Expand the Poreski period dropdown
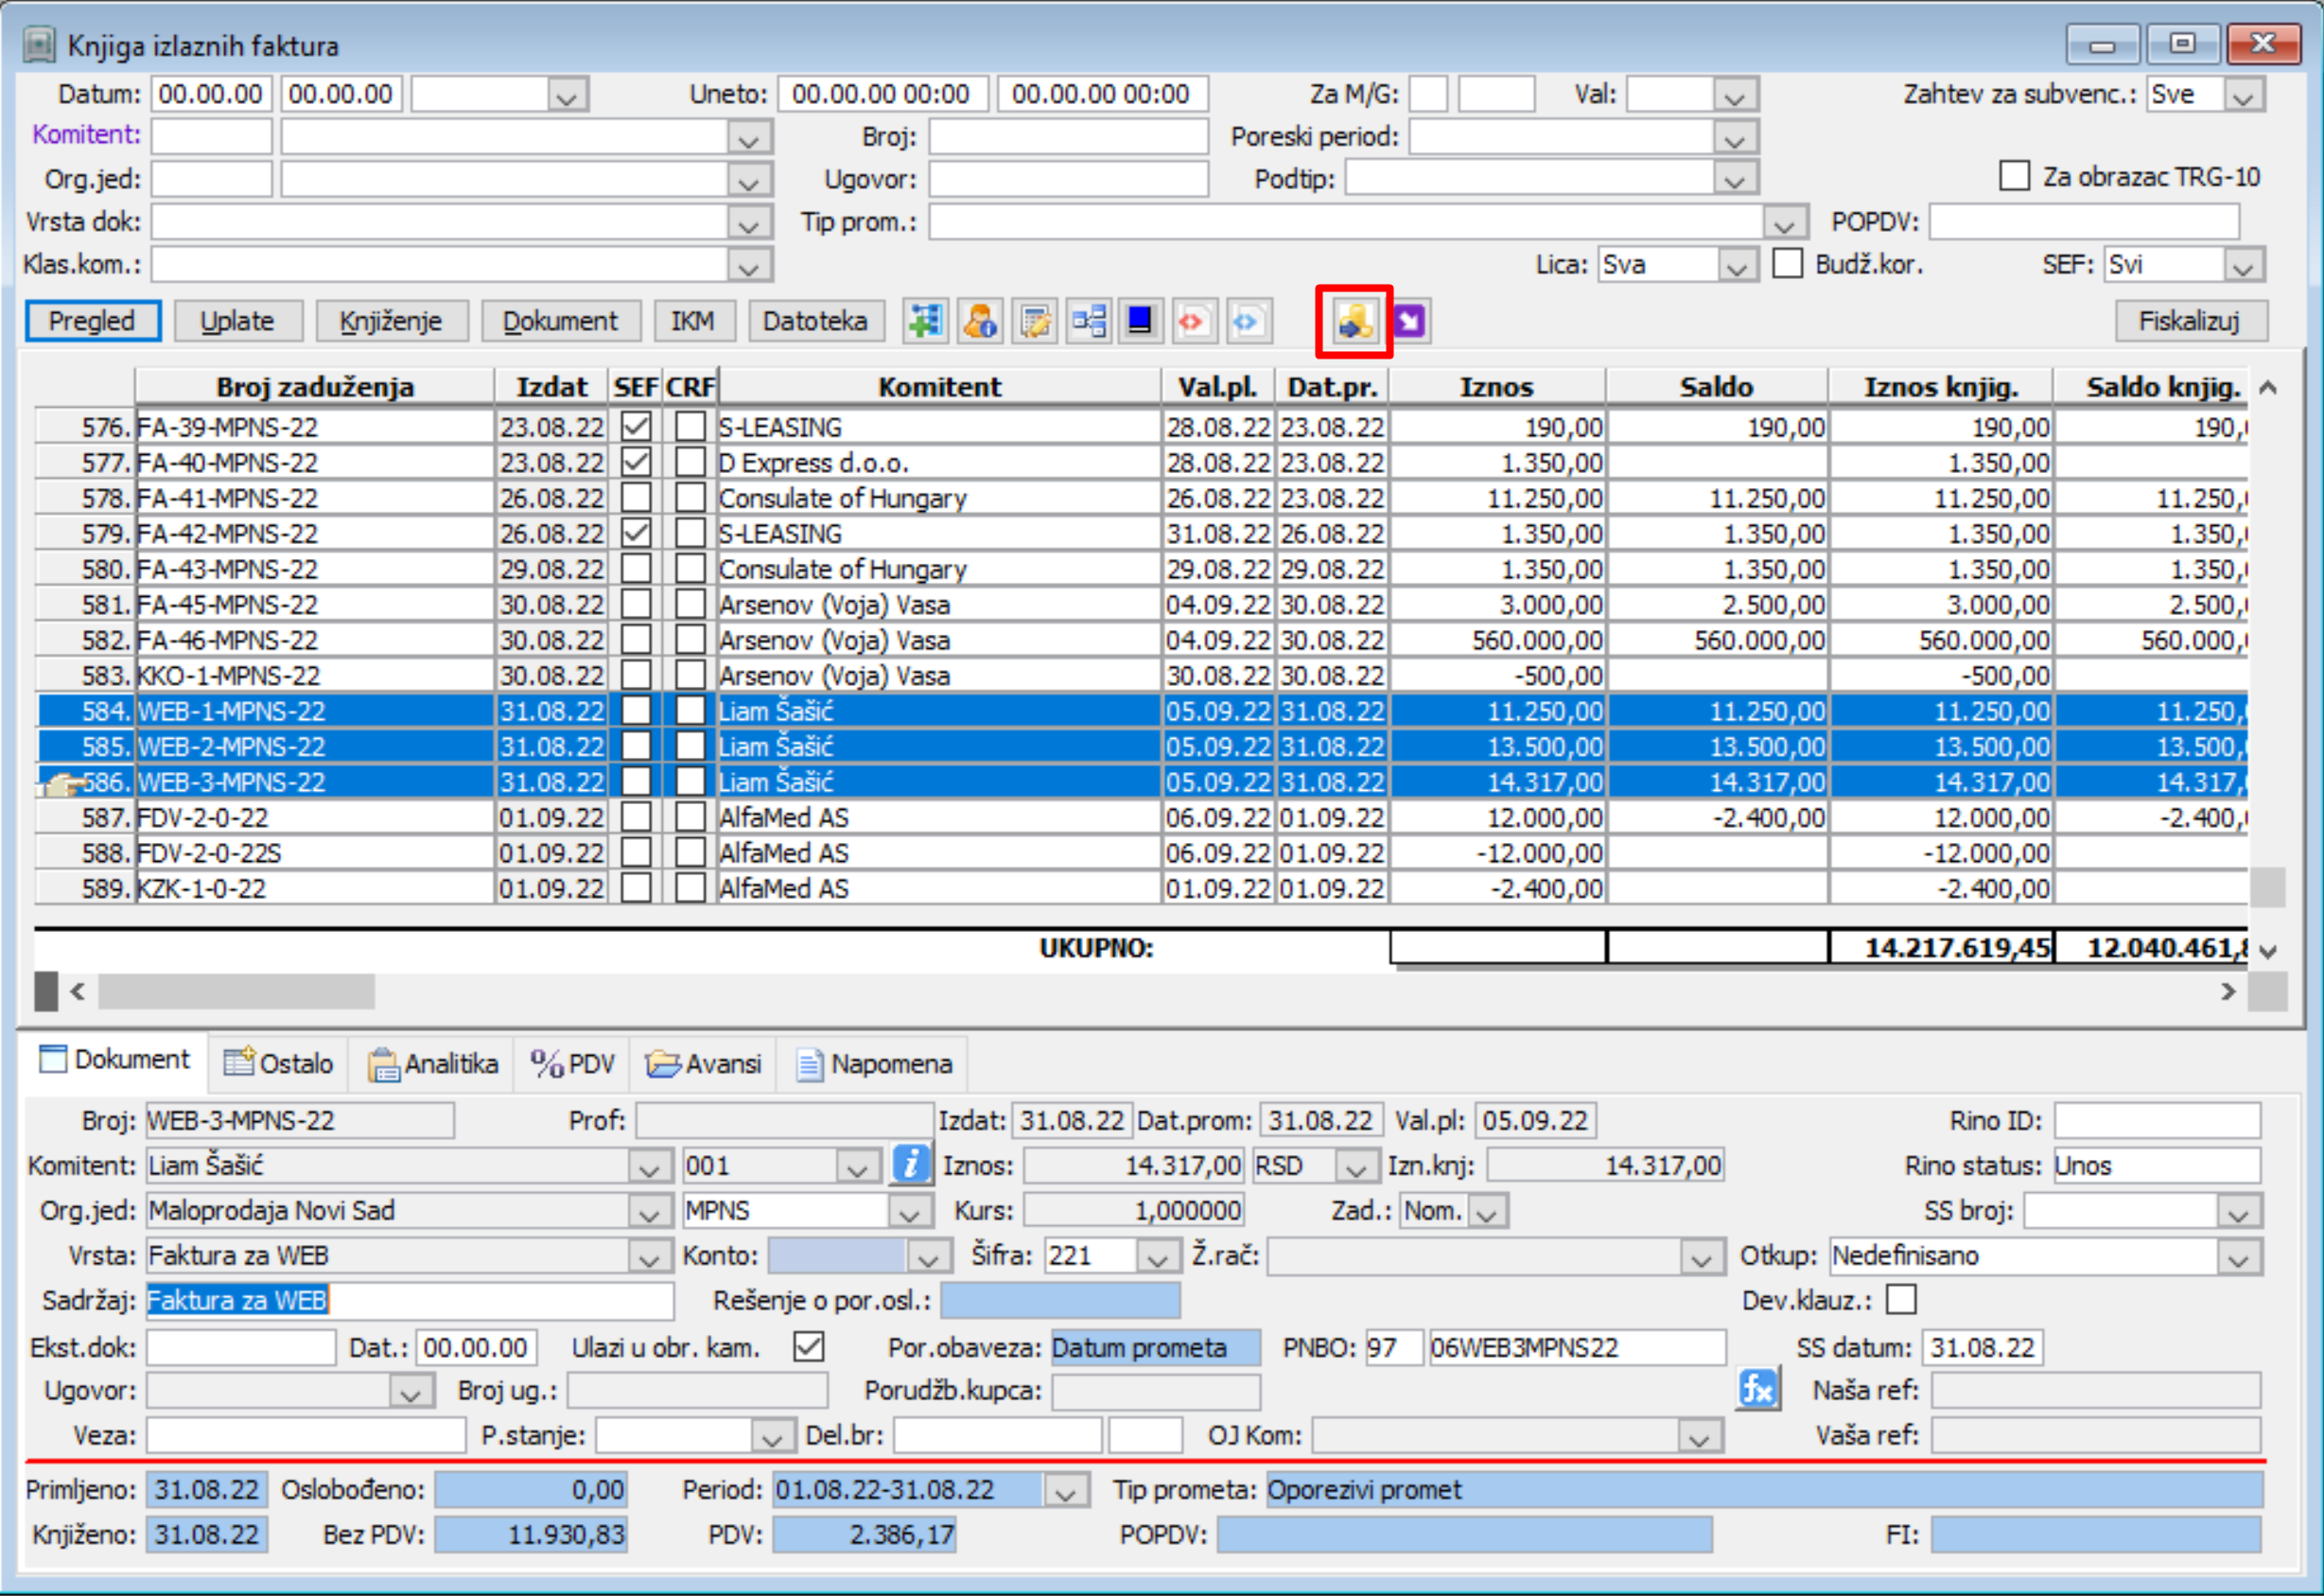The image size is (2324, 1596). 1735,138
